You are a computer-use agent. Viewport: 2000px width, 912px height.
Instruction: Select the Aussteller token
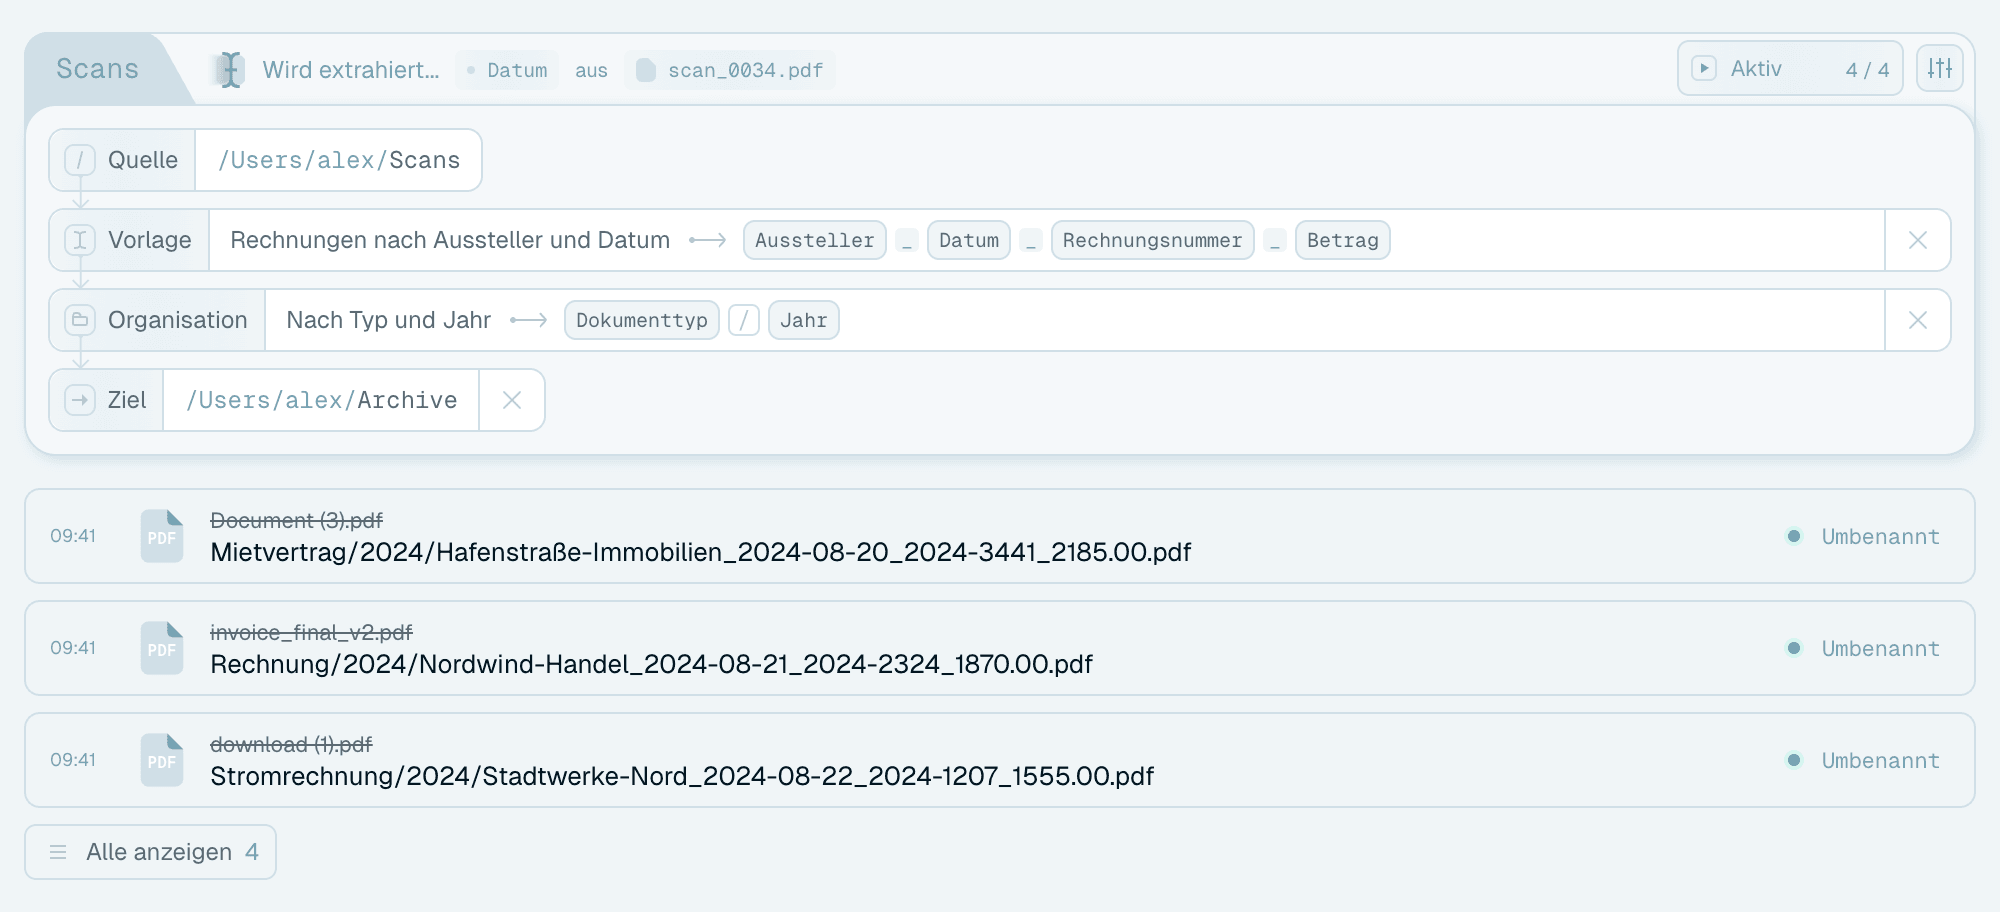pyautogui.click(x=815, y=240)
